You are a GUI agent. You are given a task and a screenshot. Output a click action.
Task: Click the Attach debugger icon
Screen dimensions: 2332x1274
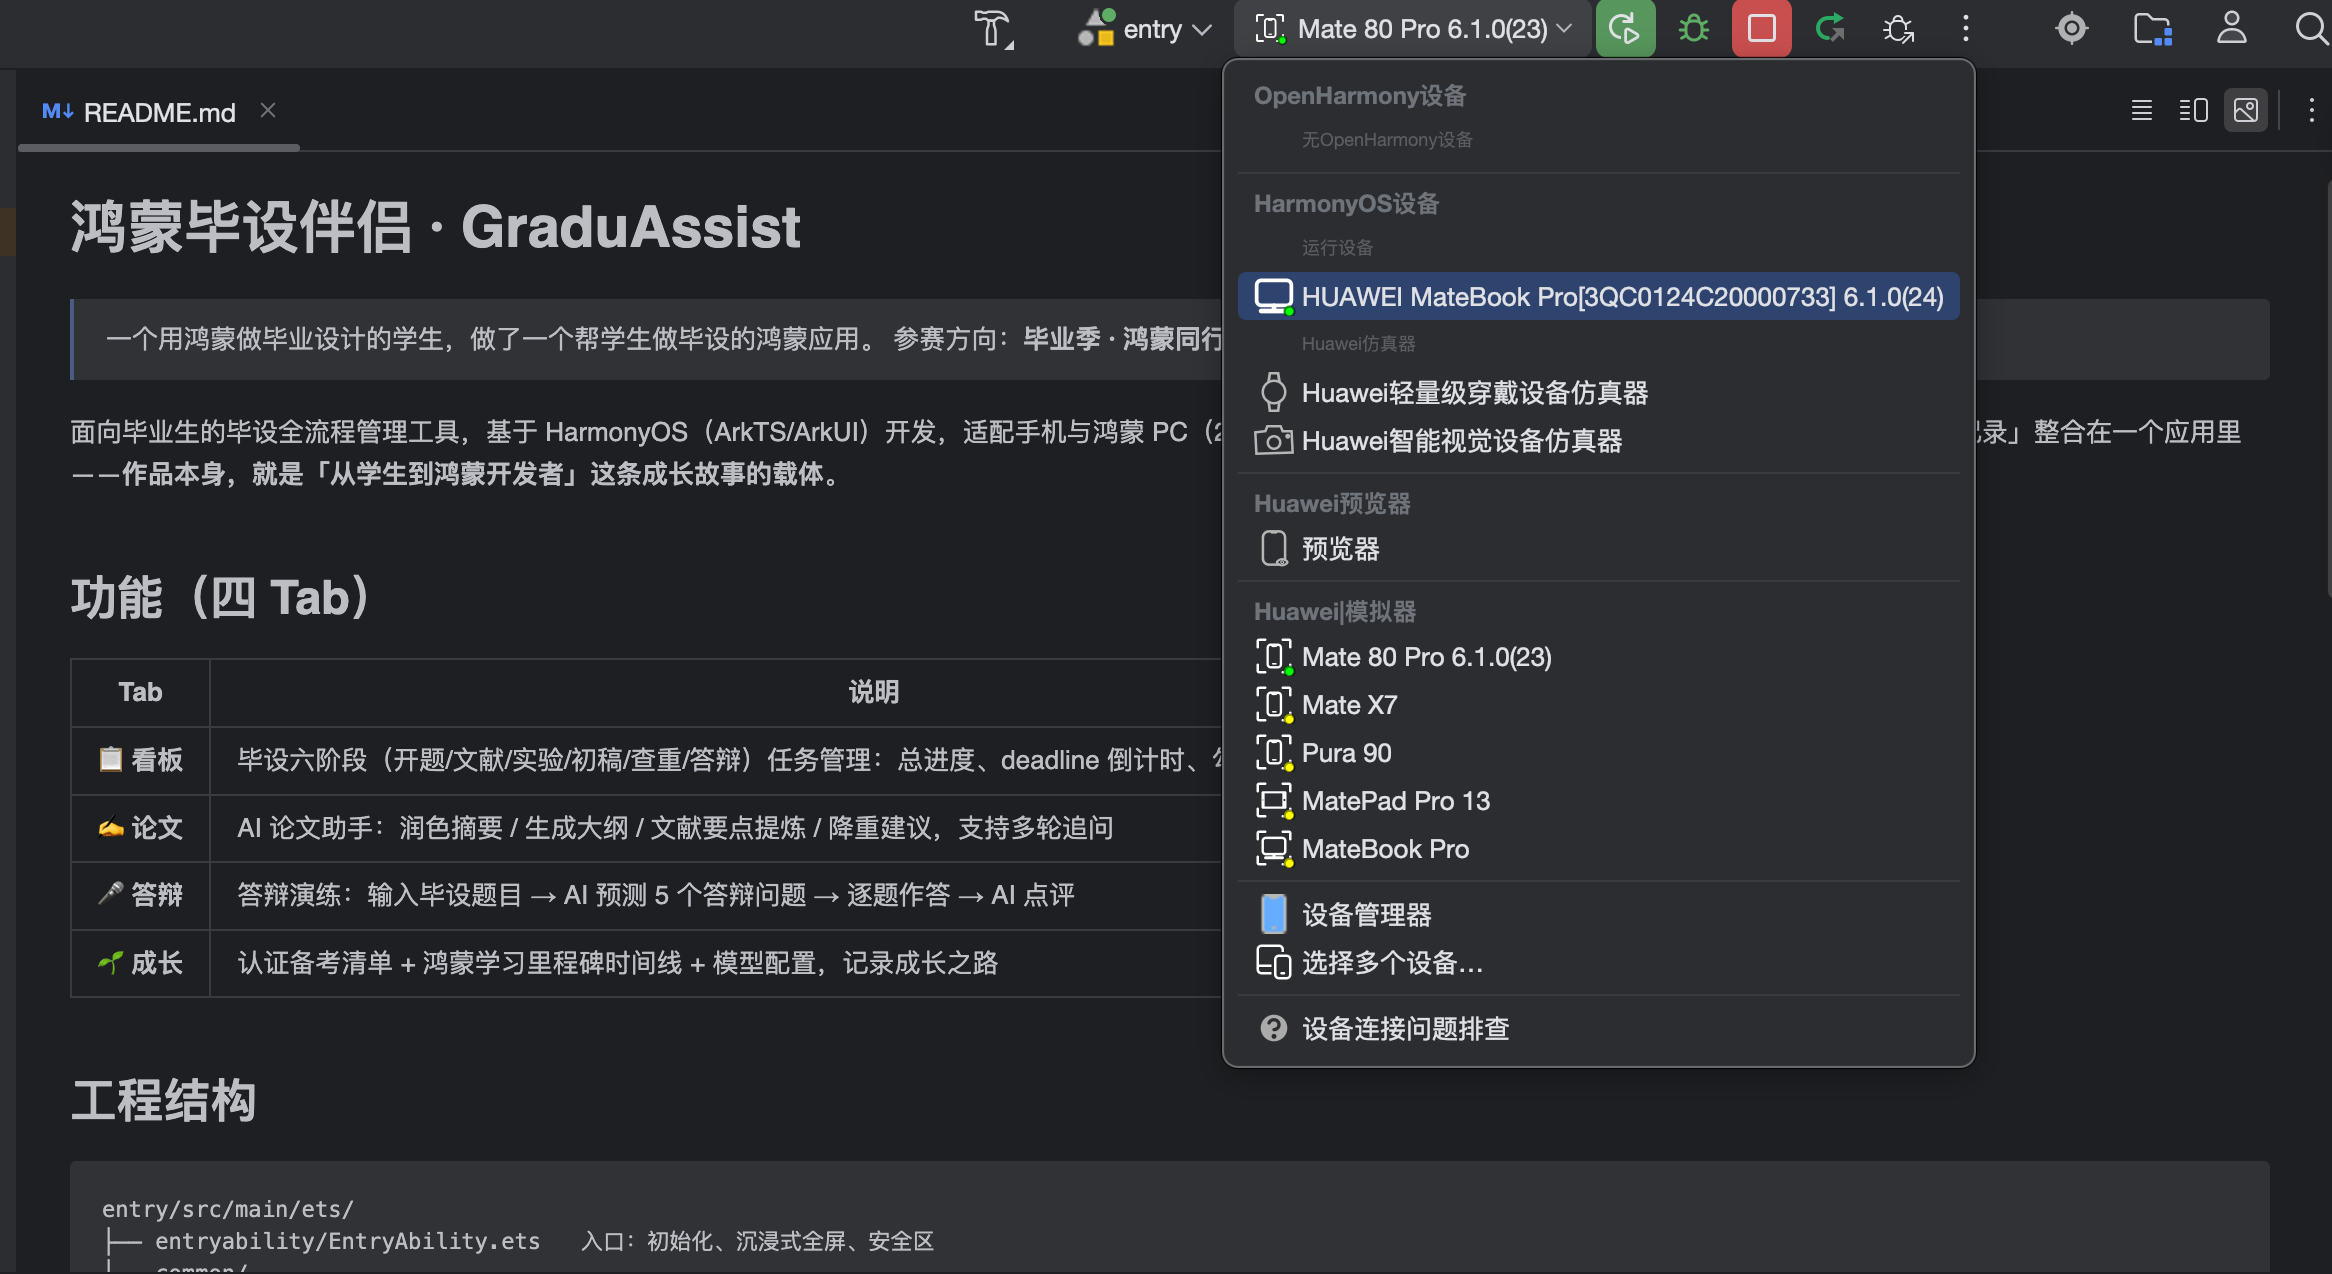click(x=1898, y=29)
